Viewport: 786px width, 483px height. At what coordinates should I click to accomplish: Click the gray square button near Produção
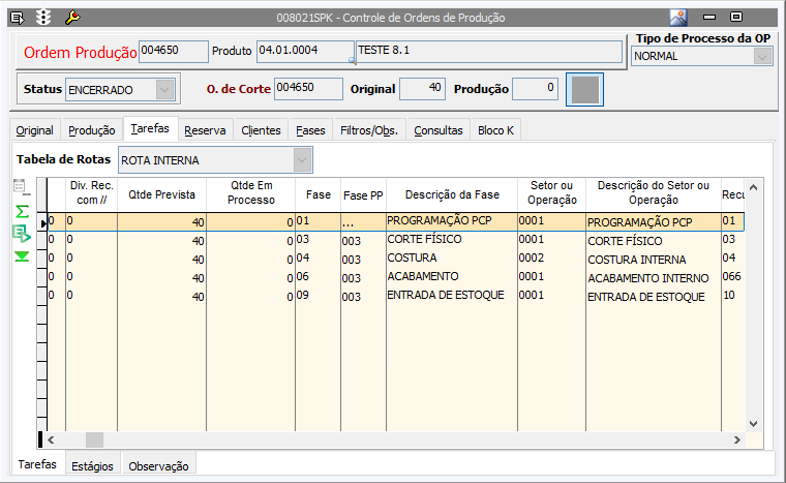584,90
